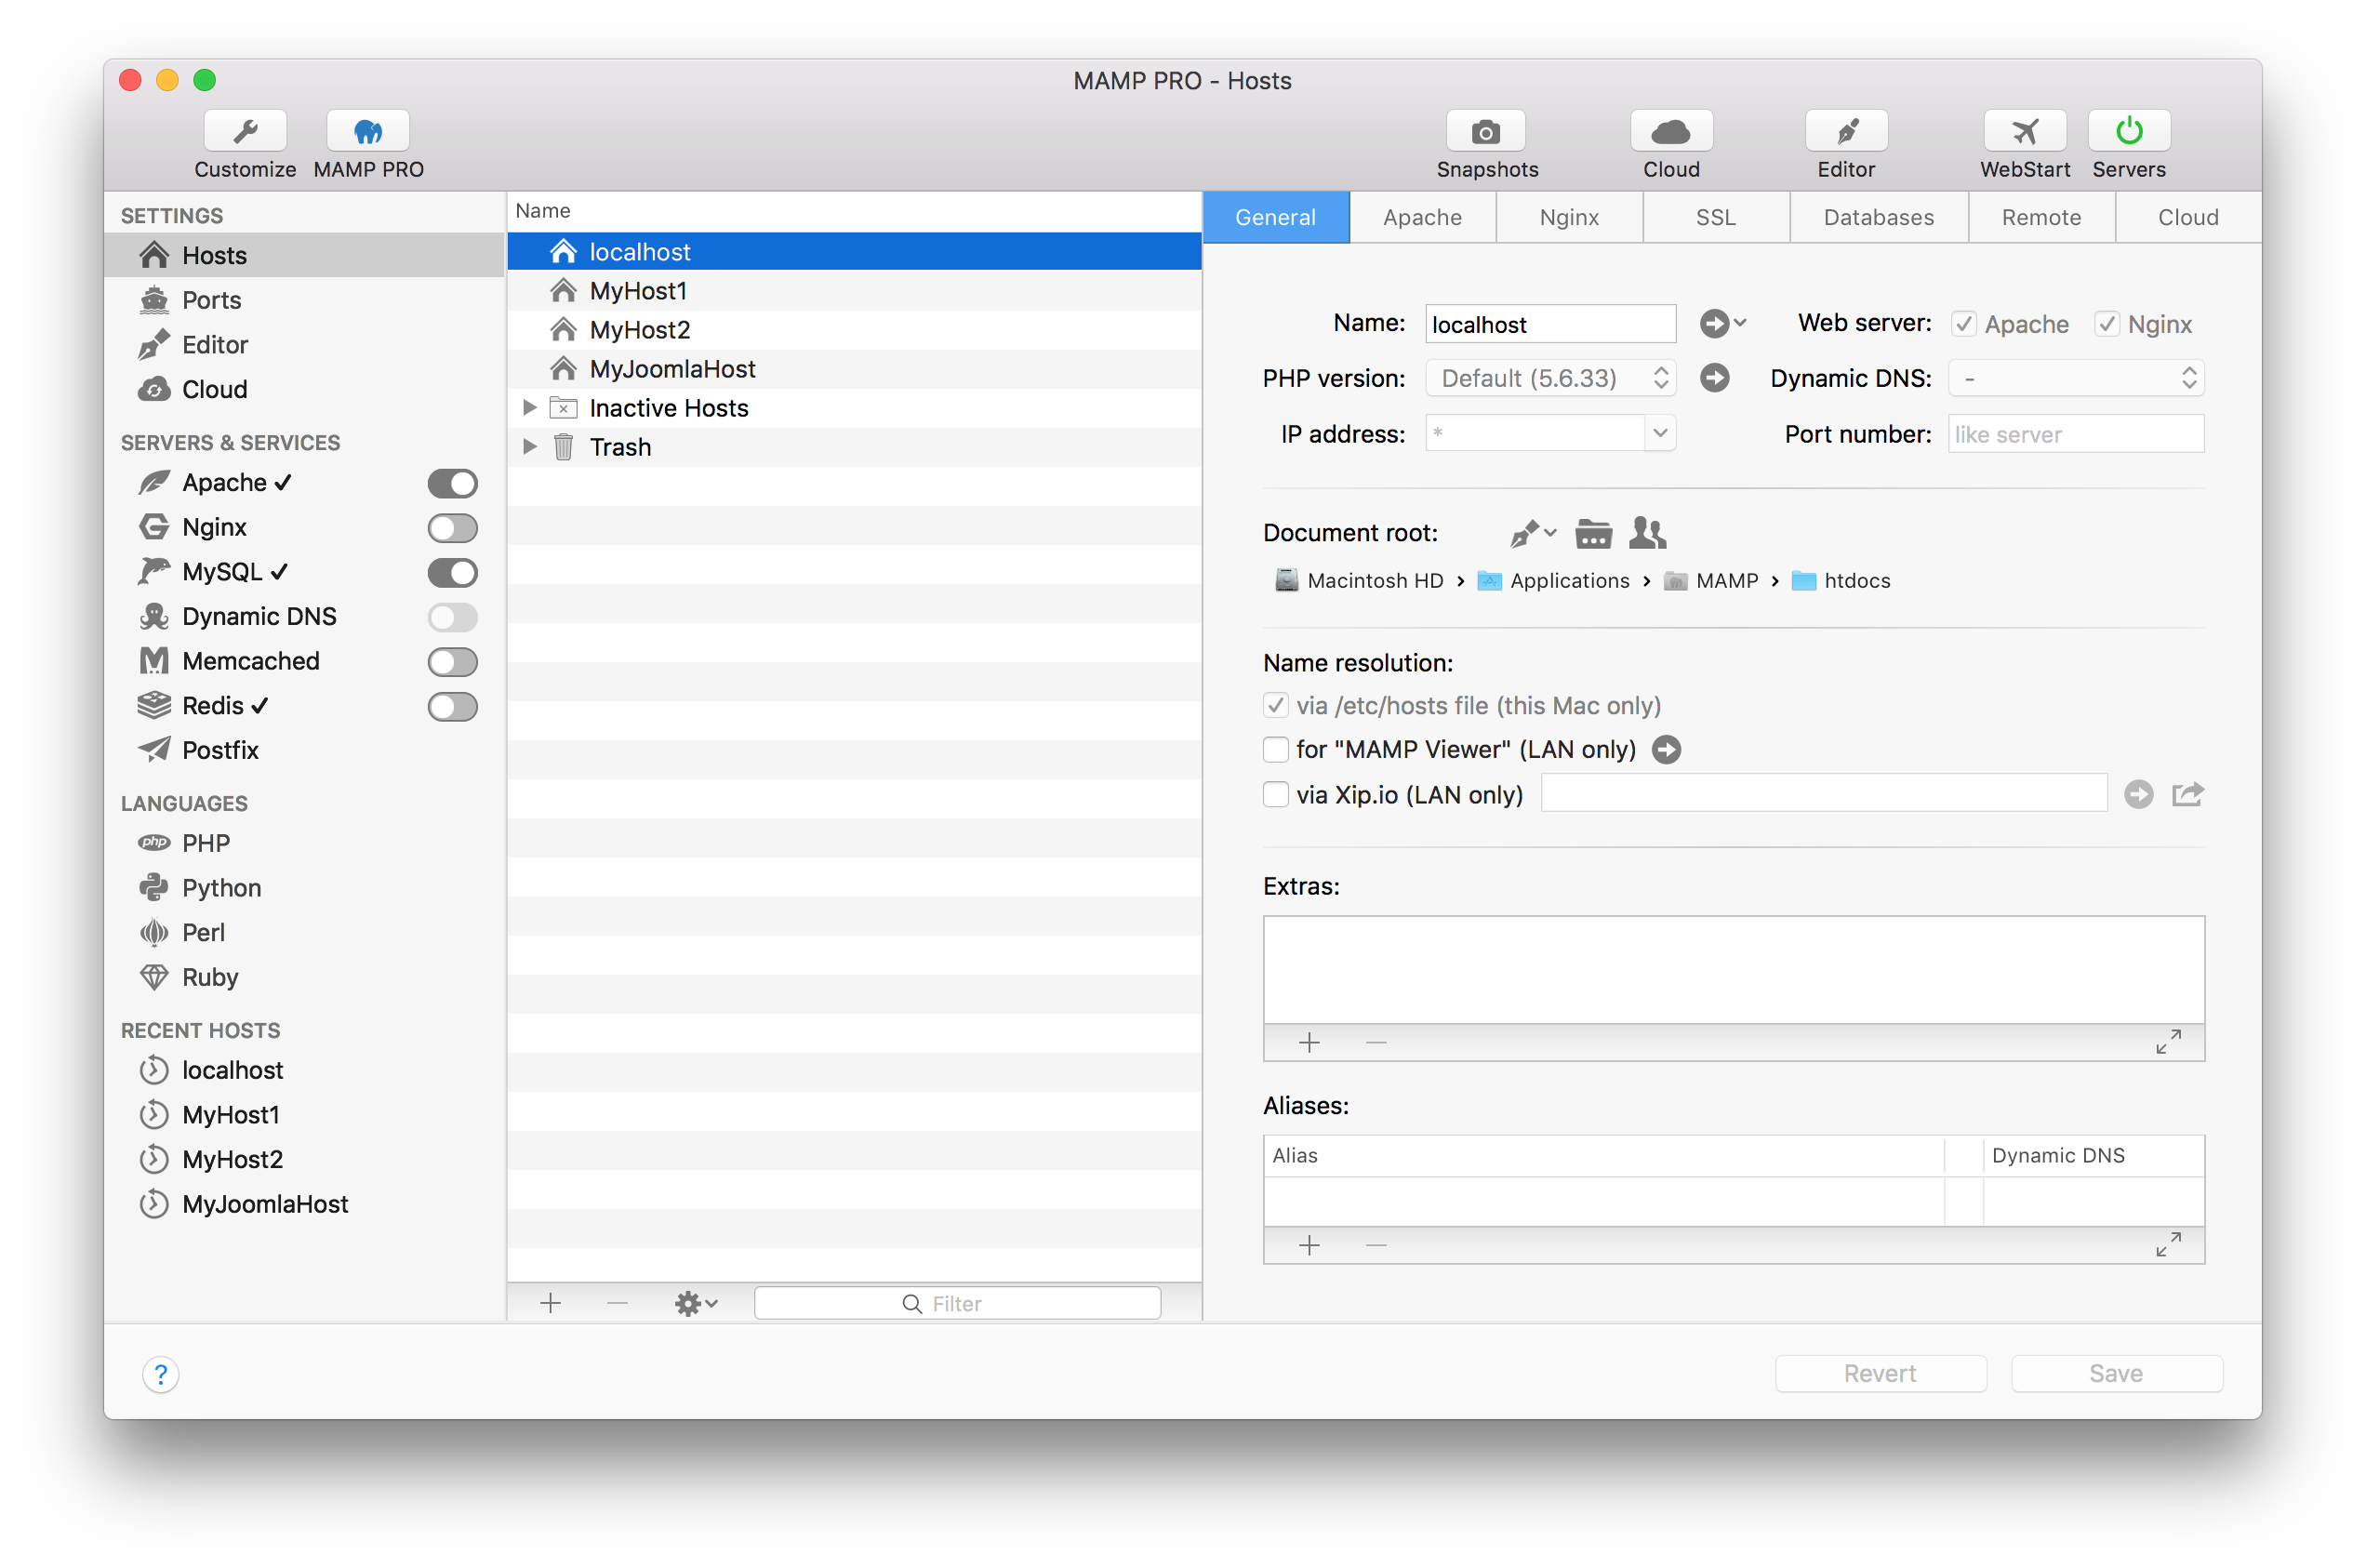Select MyHost1 in the hosts list
2366x1568 pixels.
click(854, 291)
